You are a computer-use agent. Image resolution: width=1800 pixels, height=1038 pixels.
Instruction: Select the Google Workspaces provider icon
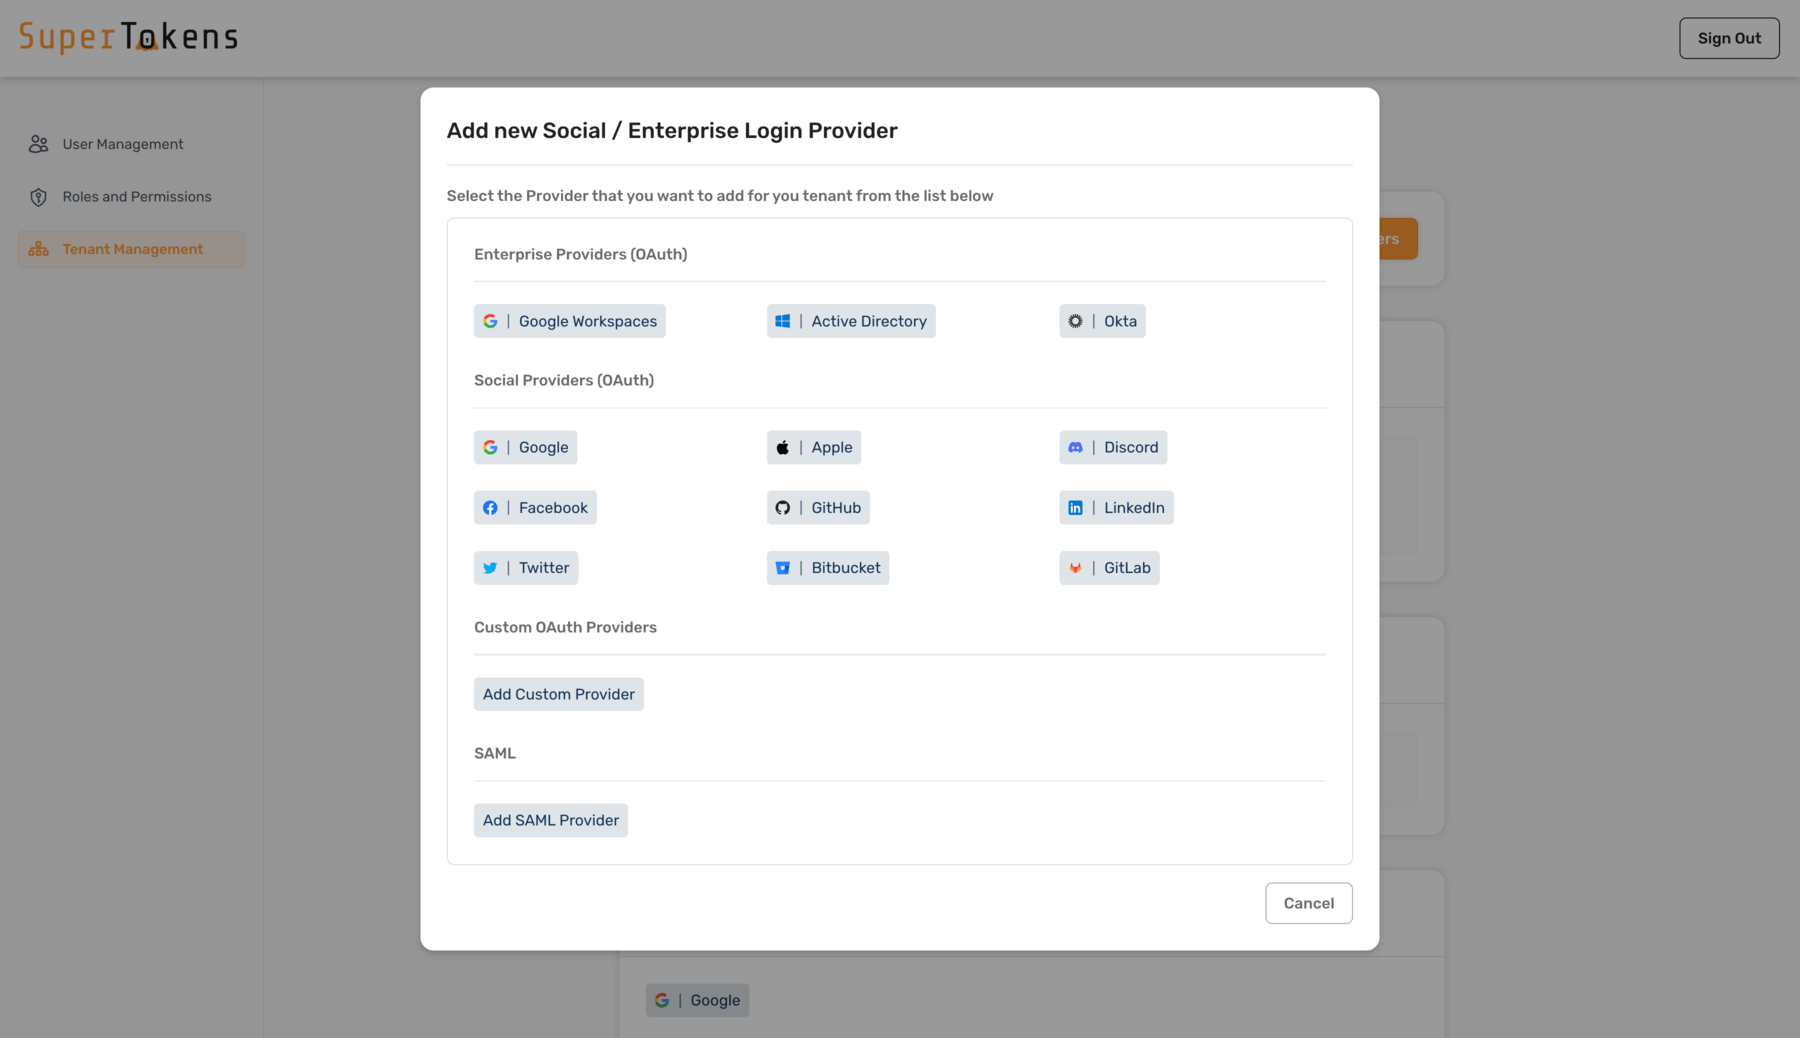pyautogui.click(x=490, y=321)
